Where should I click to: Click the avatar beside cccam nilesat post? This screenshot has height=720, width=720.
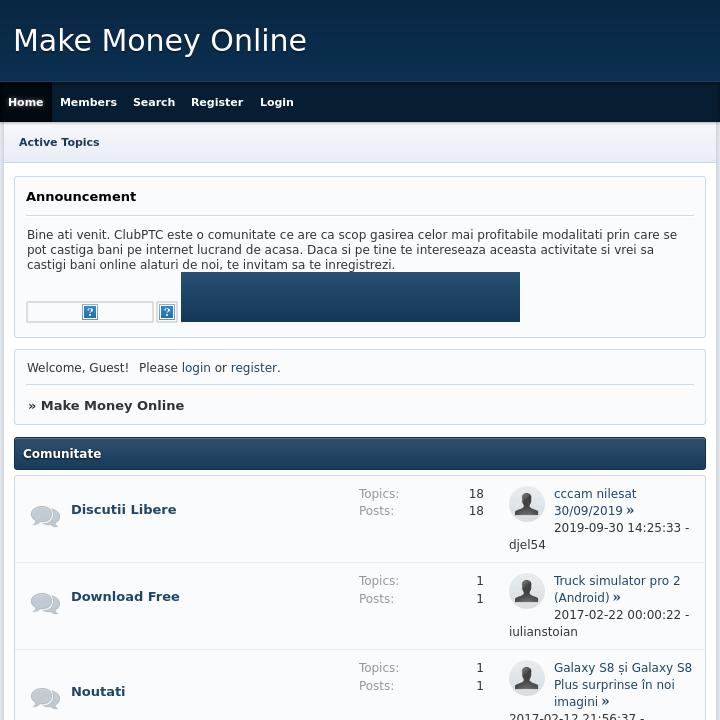(527, 504)
